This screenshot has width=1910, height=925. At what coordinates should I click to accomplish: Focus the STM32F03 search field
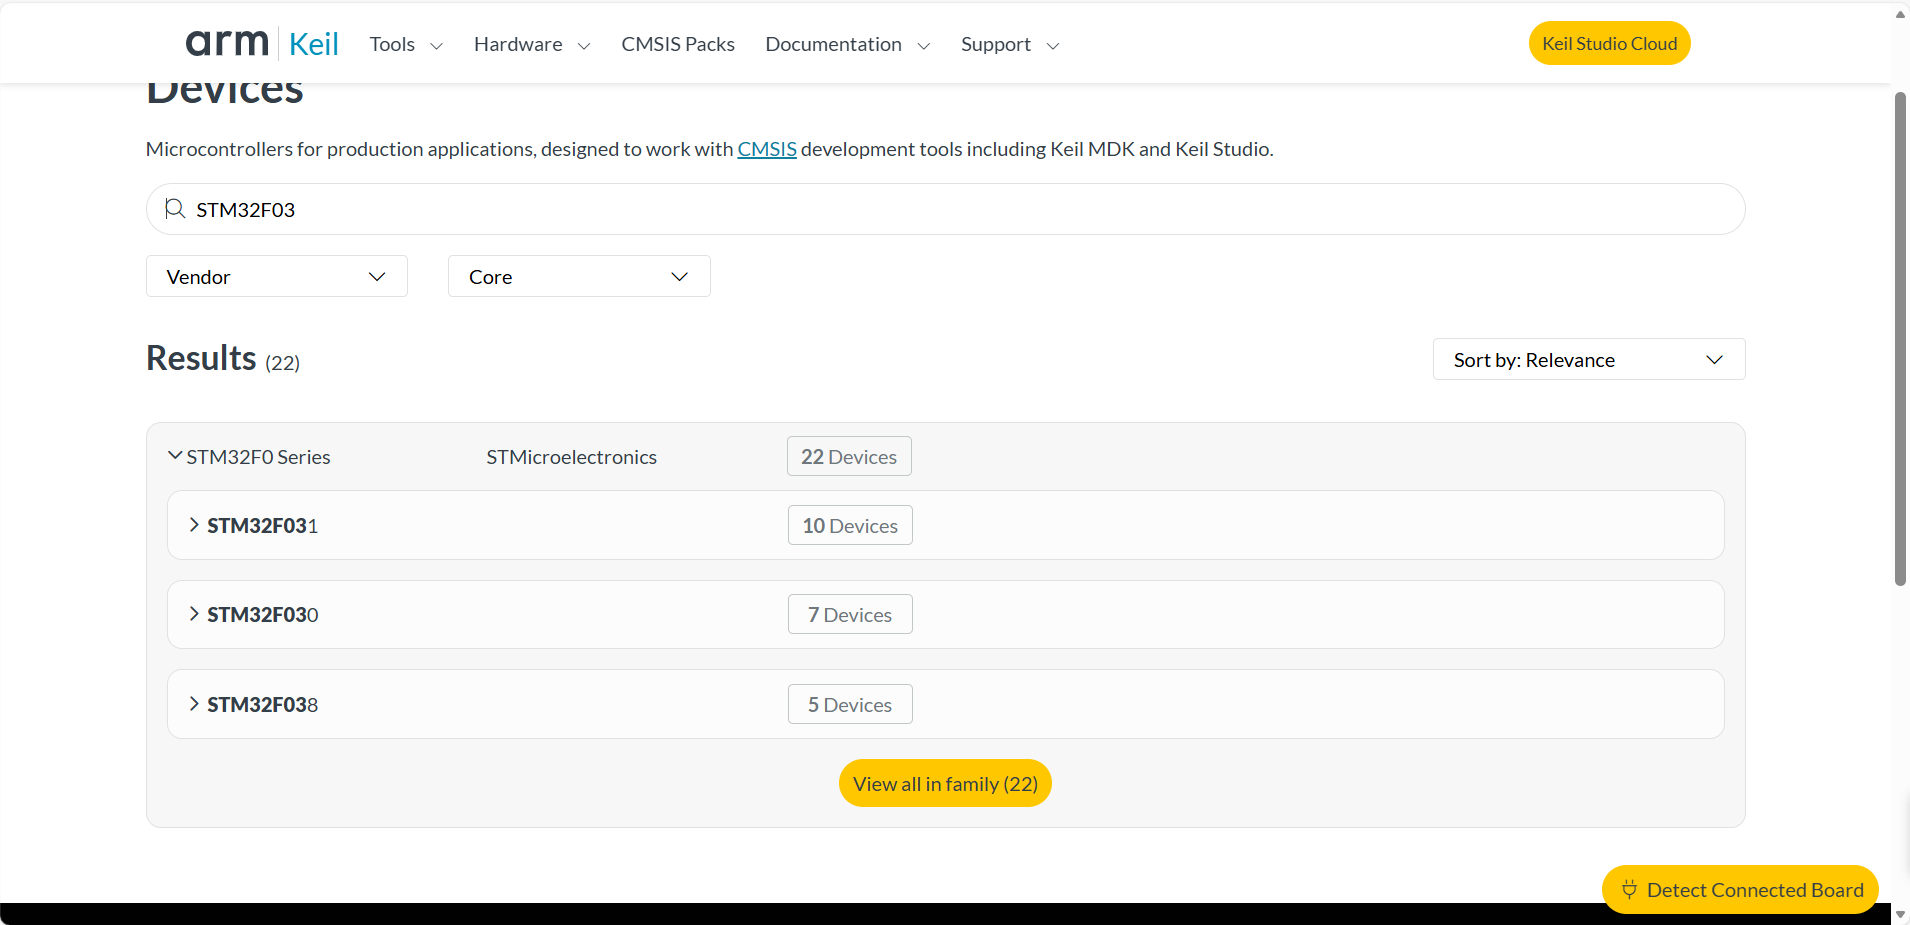[945, 209]
